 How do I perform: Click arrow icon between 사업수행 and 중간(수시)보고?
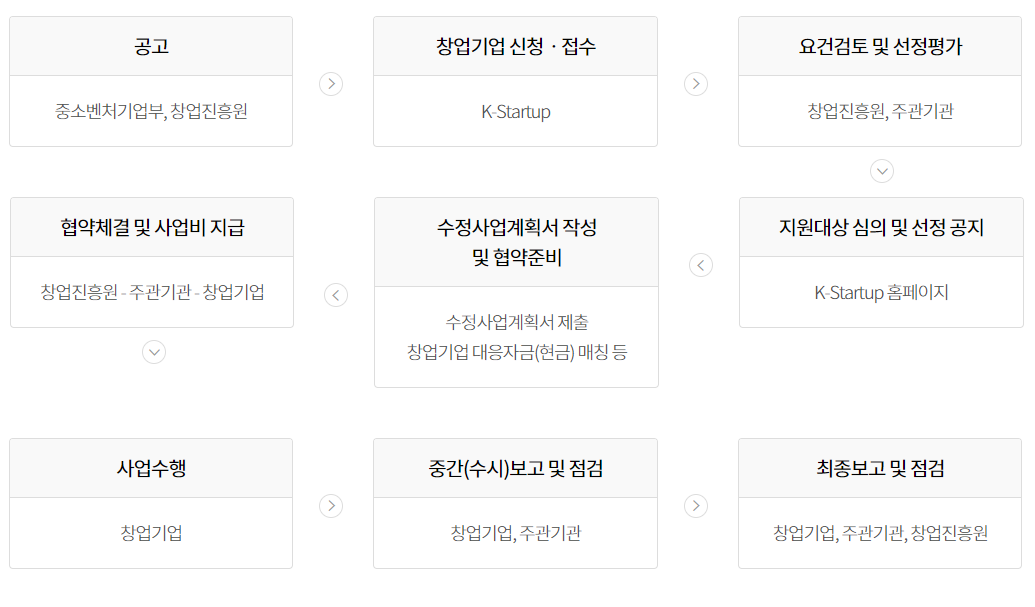tap(331, 506)
